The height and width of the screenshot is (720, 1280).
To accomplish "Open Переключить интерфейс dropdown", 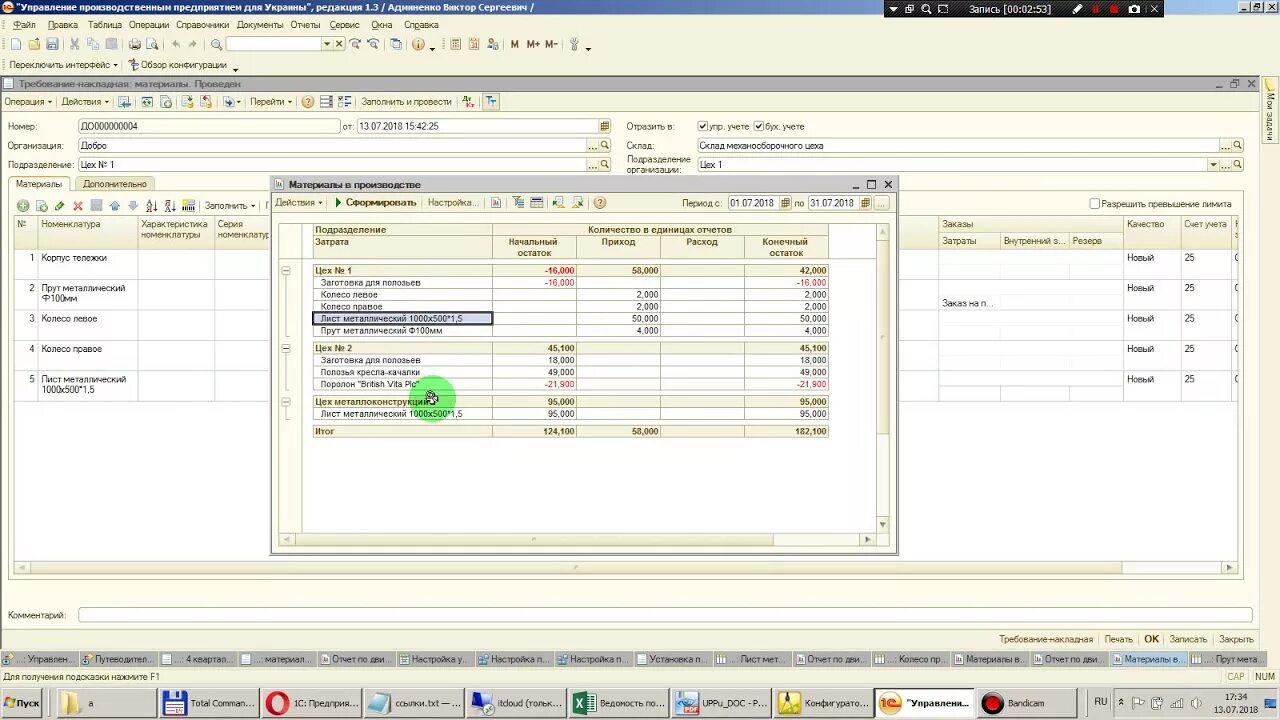I will [x=63, y=65].
